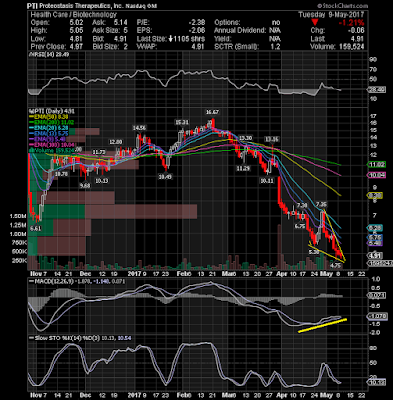The height and width of the screenshot is (400, 393).
Task: Click the Slow STO value tag on right
Action: 376,382
